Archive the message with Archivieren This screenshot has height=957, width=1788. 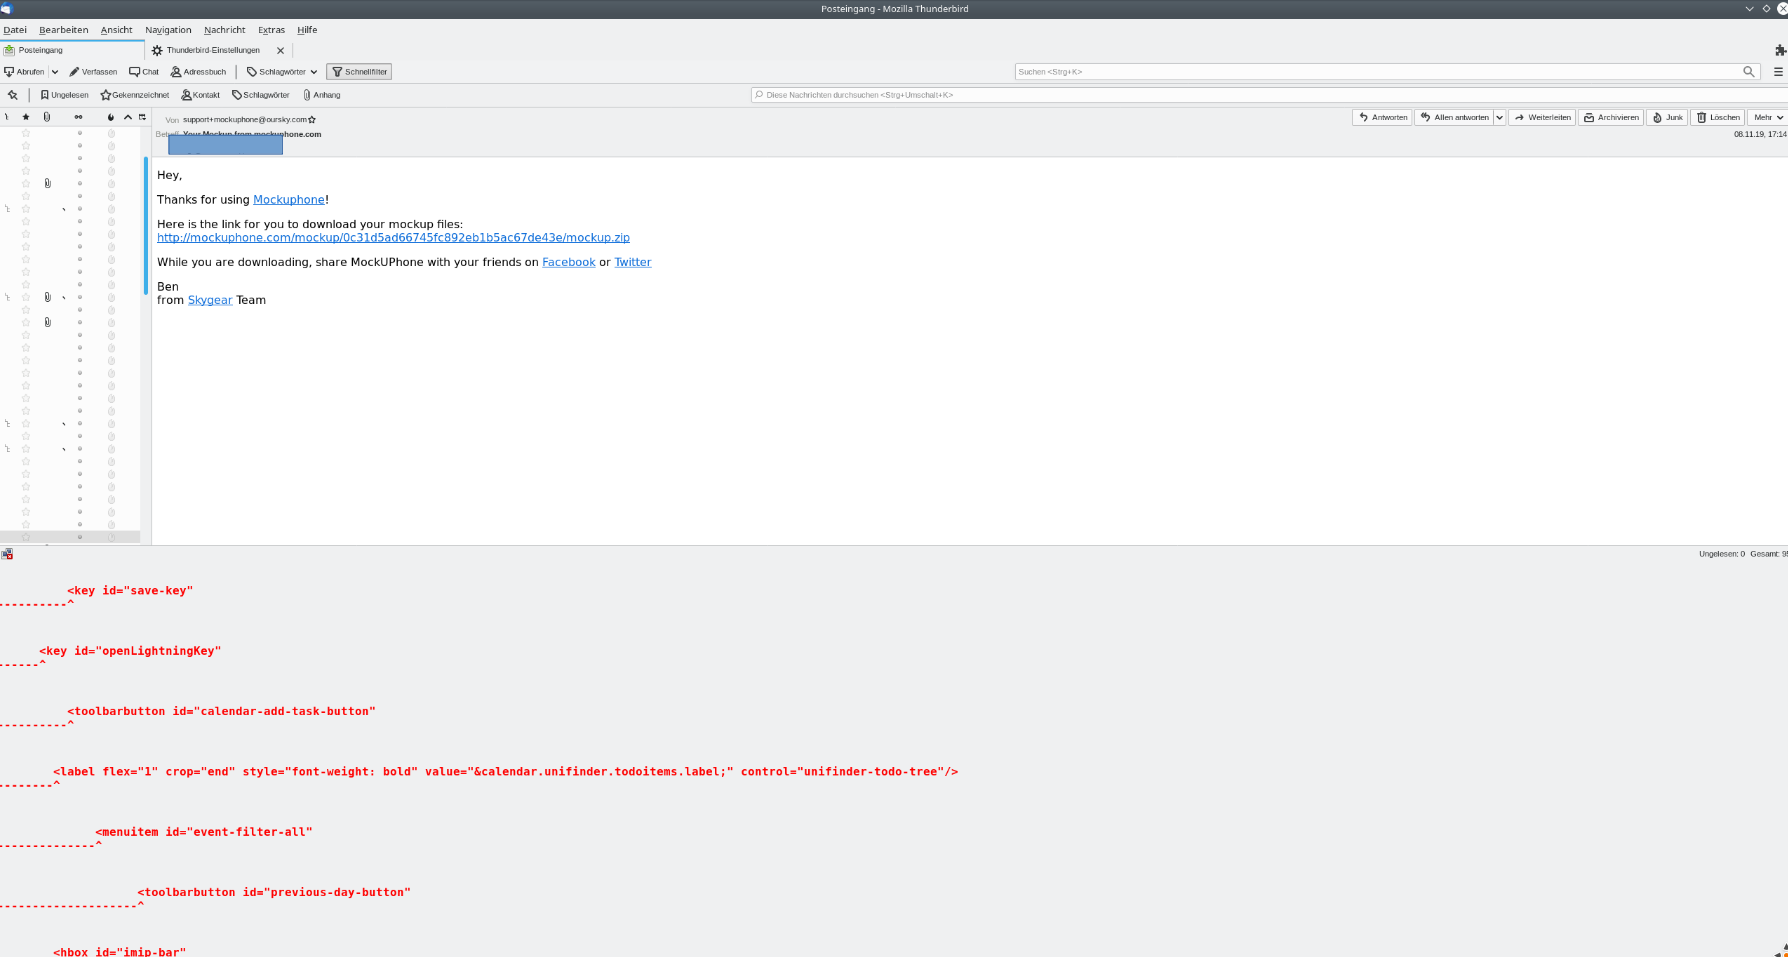1611,117
